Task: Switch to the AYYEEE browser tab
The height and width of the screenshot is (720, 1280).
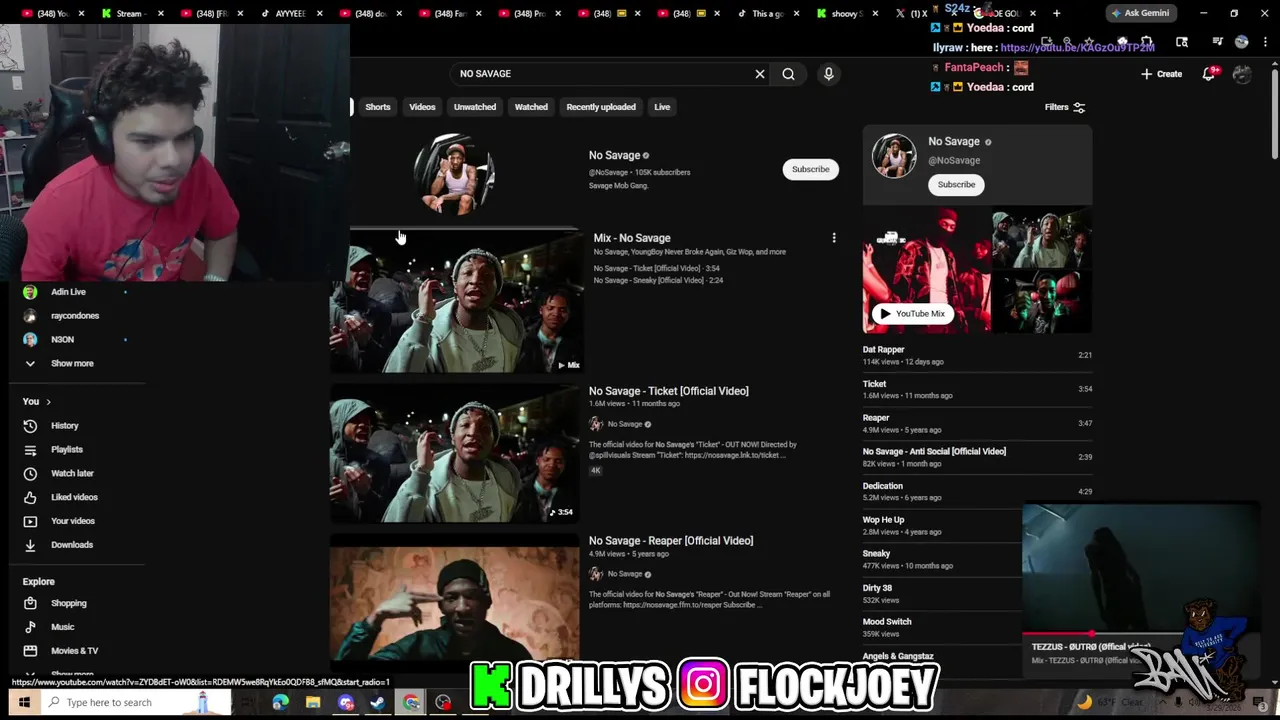Action: click(290, 13)
